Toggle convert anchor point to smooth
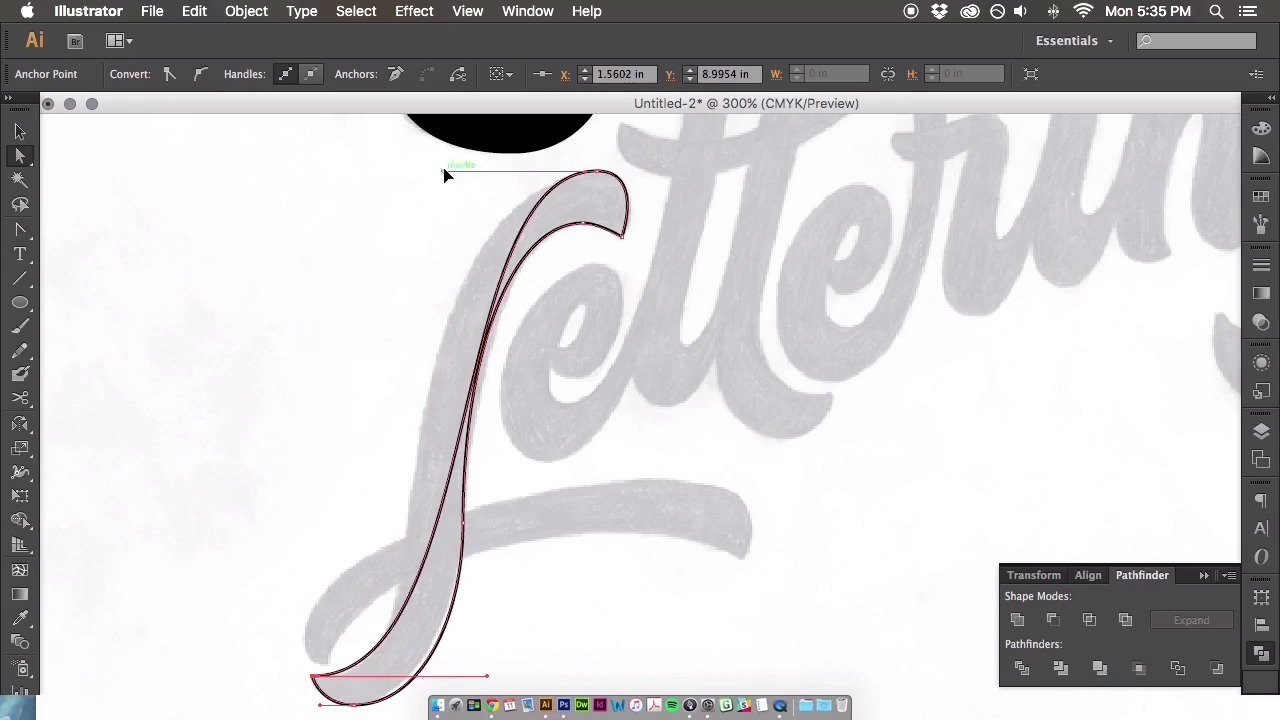This screenshot has height=720, width=1280. click(x=198, y=74)
